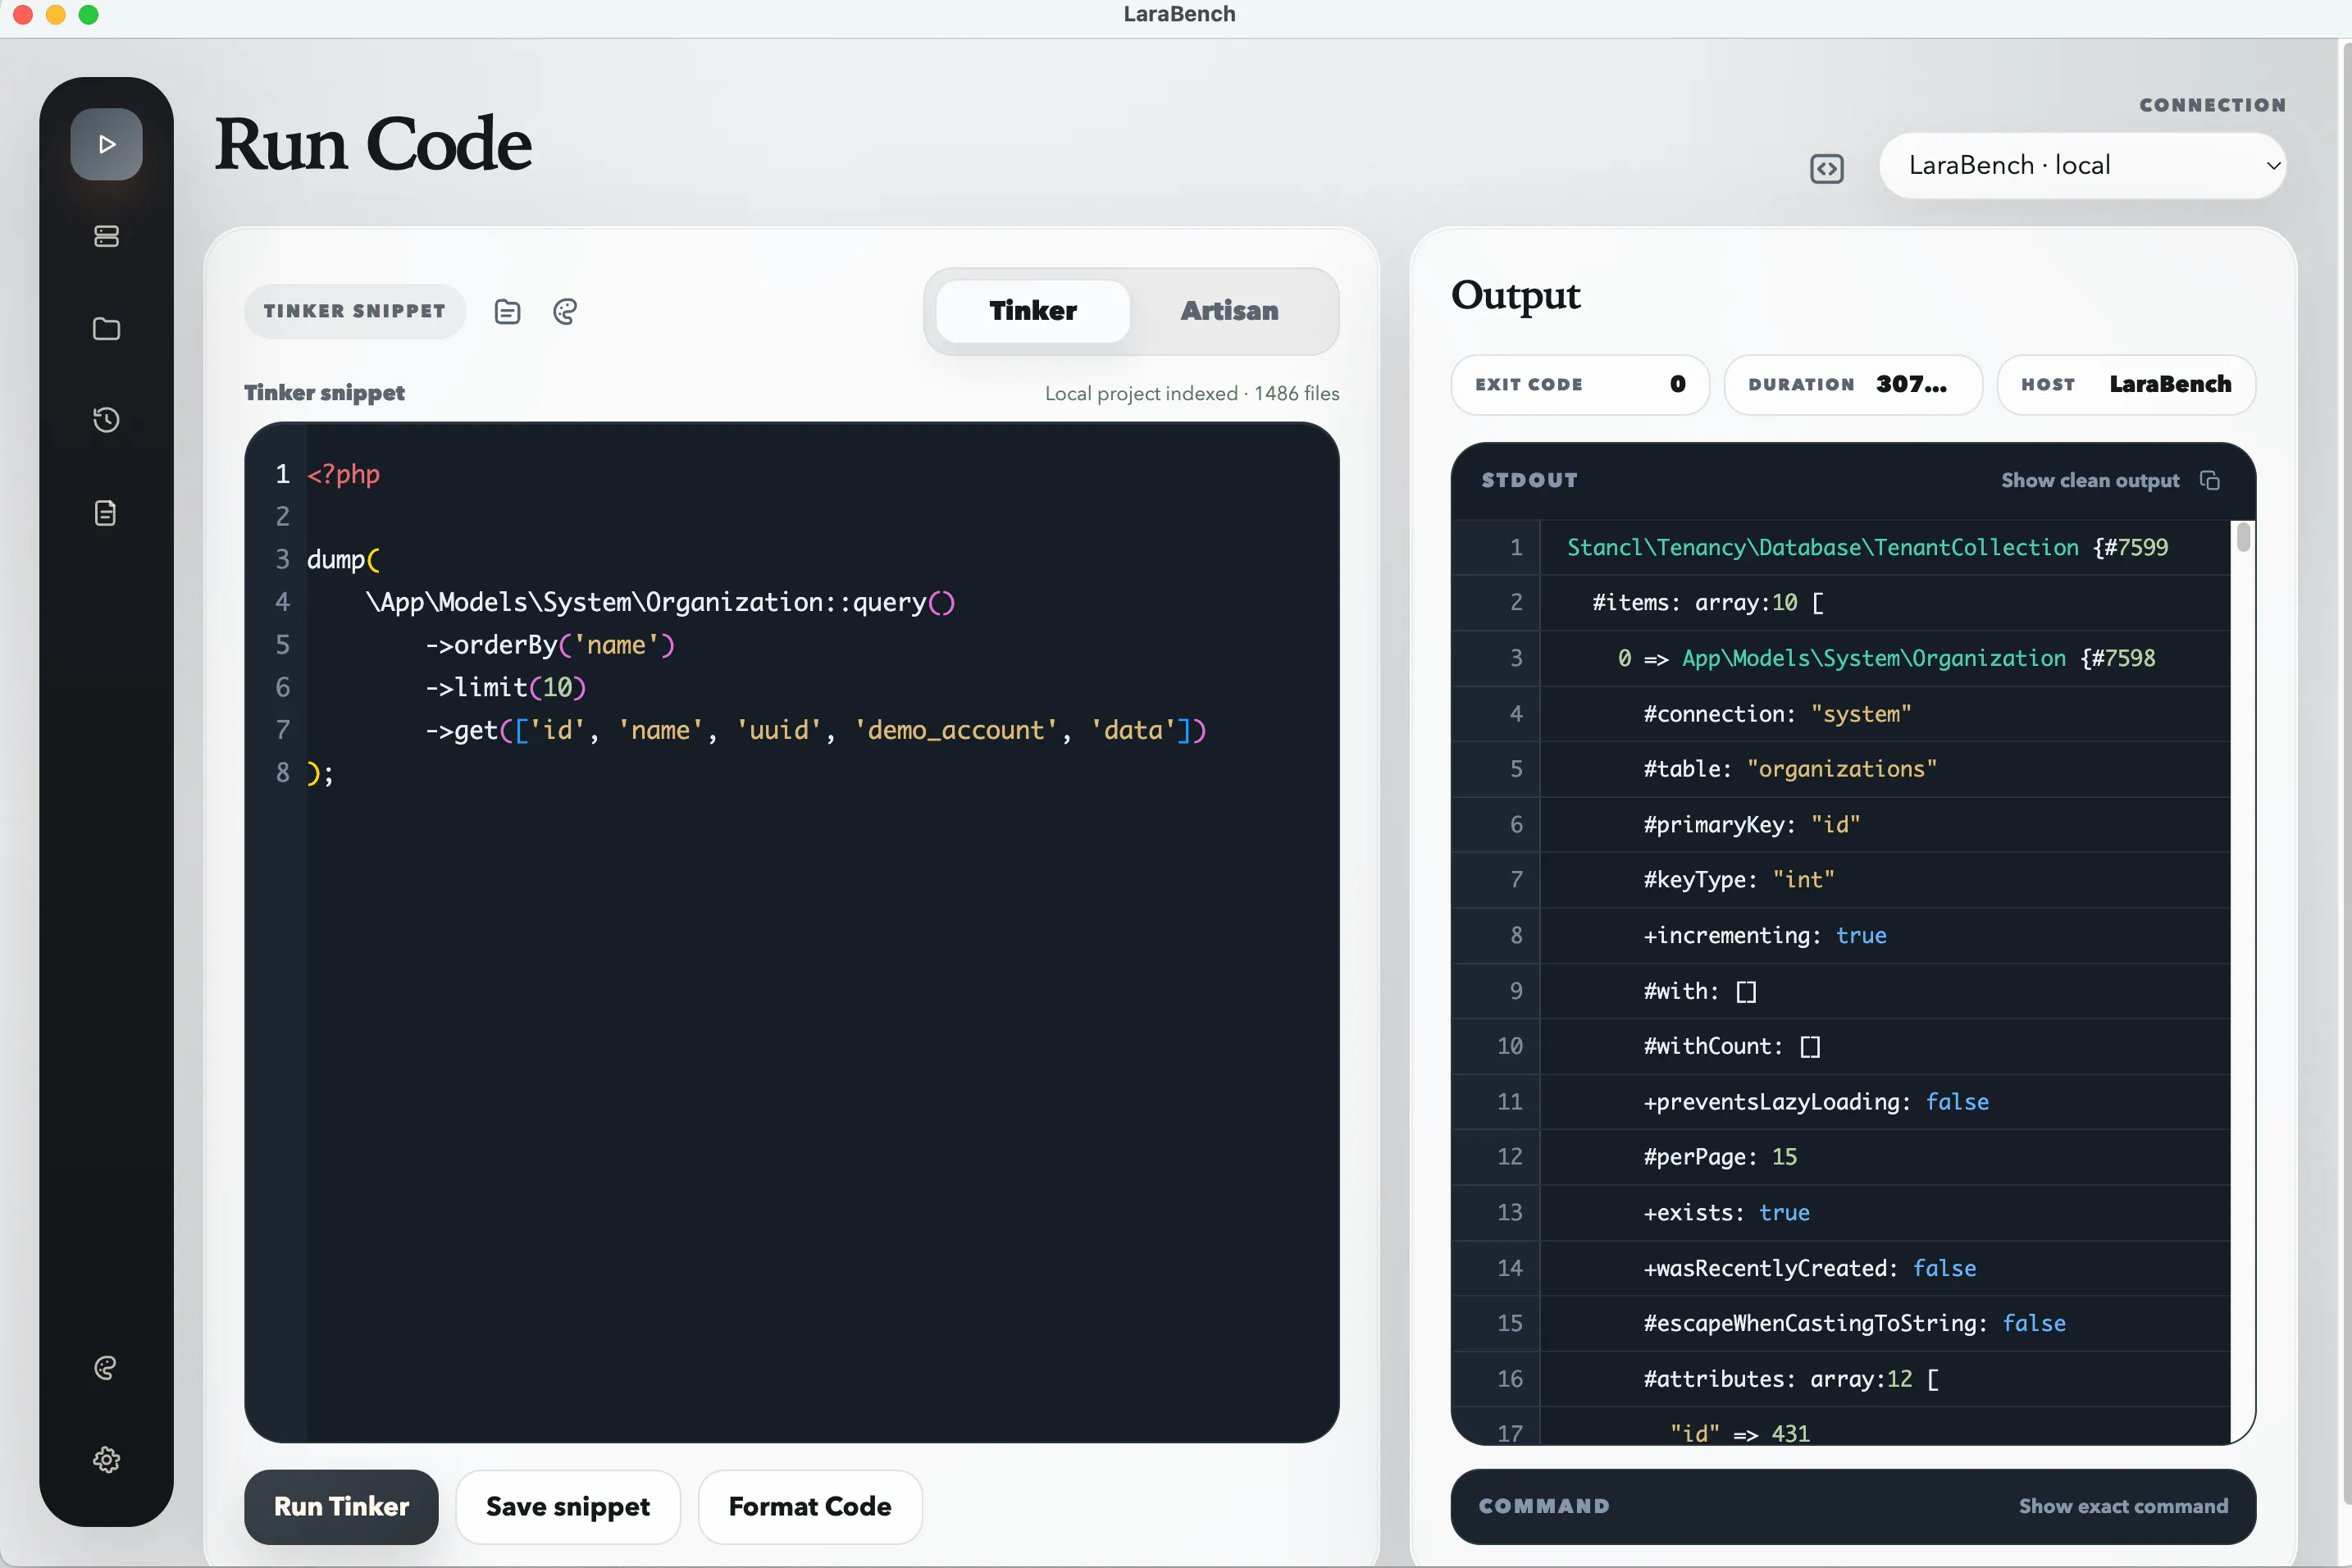Screen dimensions: 2352x1568
Task: Click the TINKER SNIPPET pill label
Action: [x=355, y=311]
